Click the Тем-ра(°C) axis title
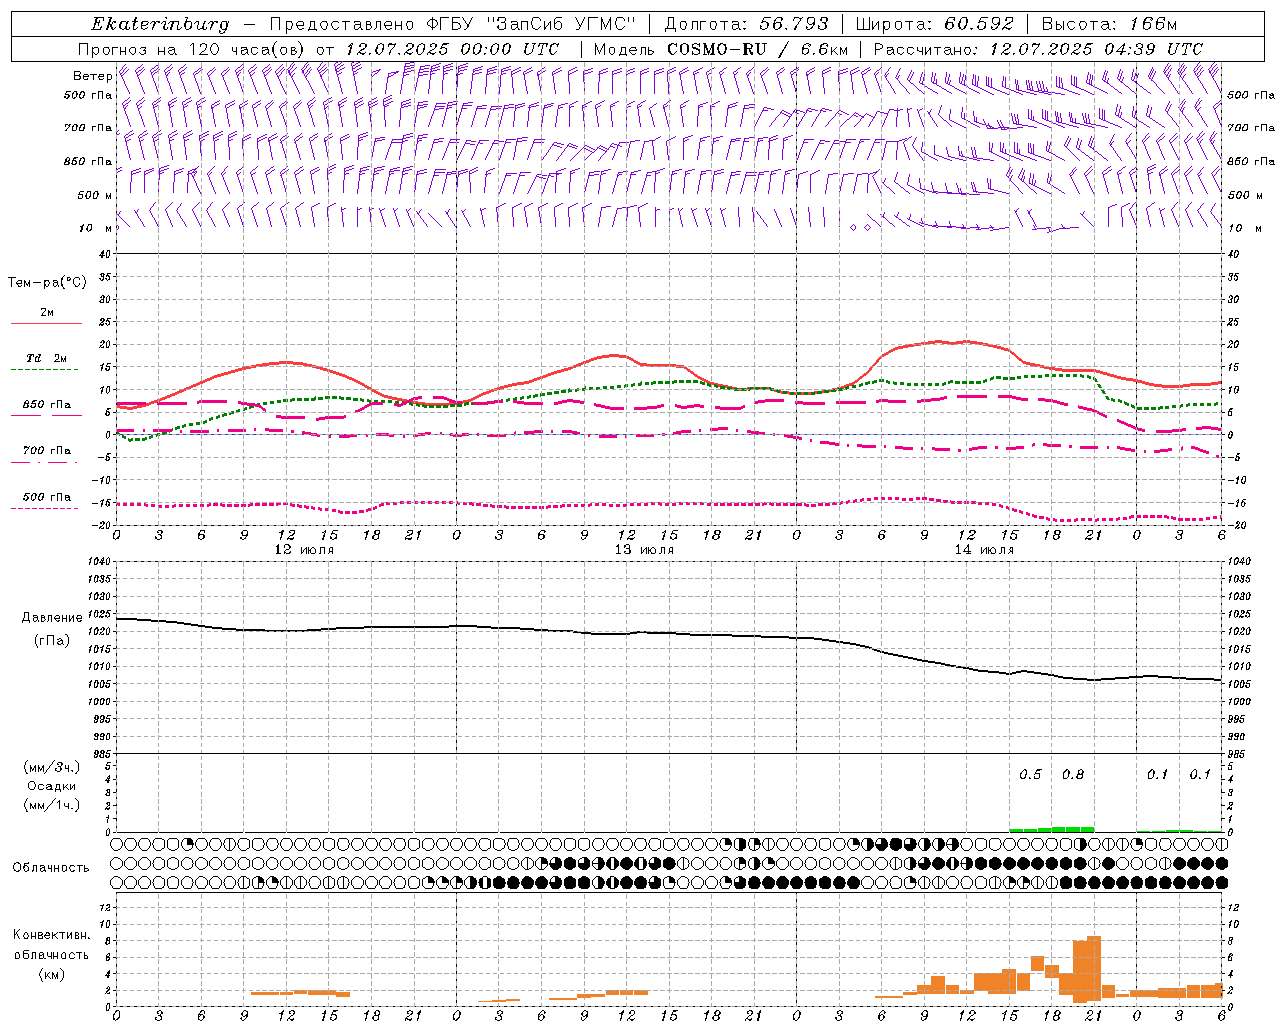The image size is (1280, 1024). (47, 283)
